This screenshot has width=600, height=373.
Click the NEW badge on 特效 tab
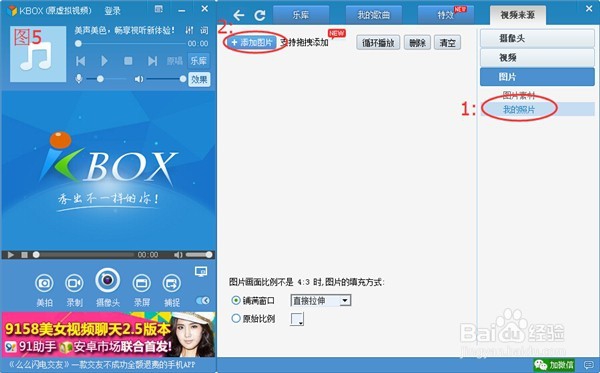[x=460, y=9]
